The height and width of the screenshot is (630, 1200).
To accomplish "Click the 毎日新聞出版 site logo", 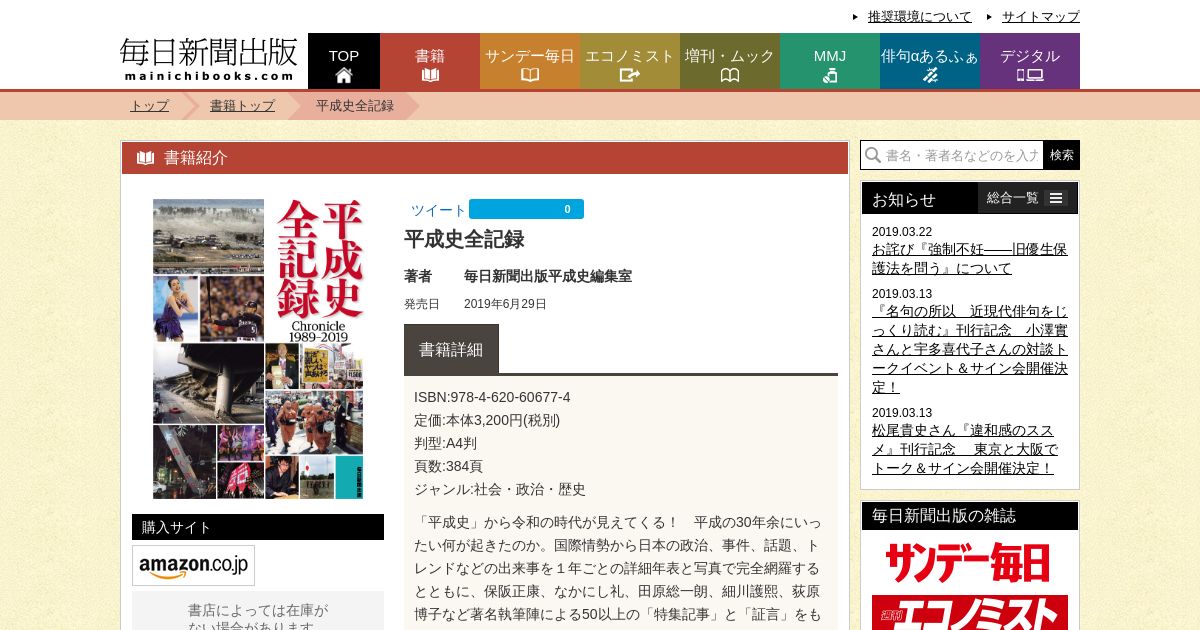I will pyautogui.click(x=209, y=59).
